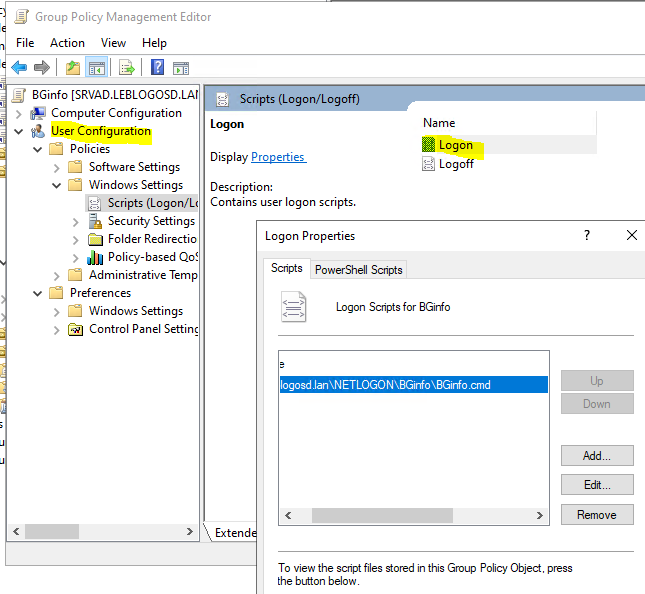Viewport: 645px width, 594px height.
Task: Open the File menu
Action: [x=25, y=43]
